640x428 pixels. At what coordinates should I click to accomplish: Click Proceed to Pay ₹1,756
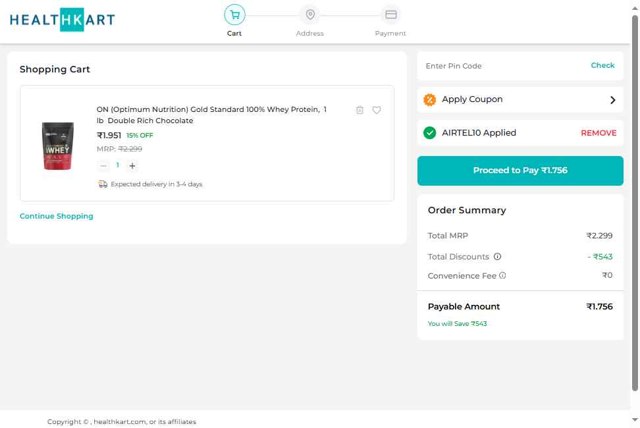520,171
